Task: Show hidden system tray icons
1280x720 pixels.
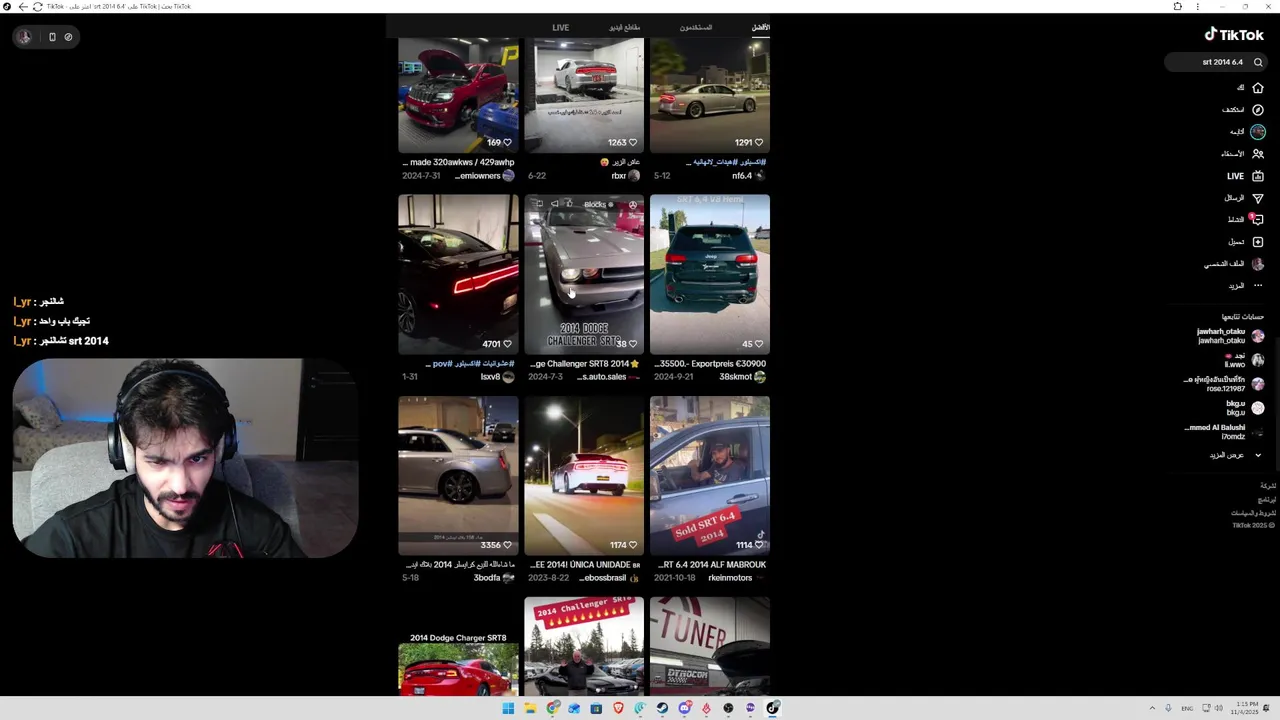Action: click(1151, 708)
